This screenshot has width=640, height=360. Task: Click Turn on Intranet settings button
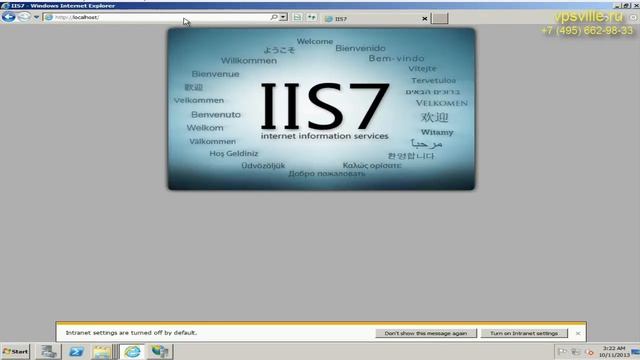524,333
